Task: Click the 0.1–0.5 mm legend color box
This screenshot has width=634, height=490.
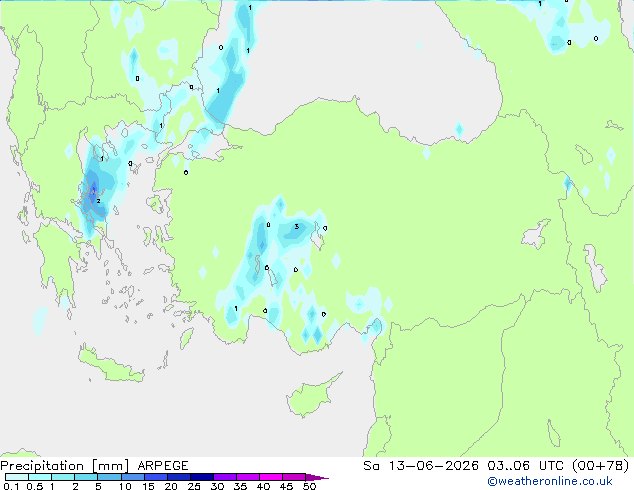Action: [17, 477]
